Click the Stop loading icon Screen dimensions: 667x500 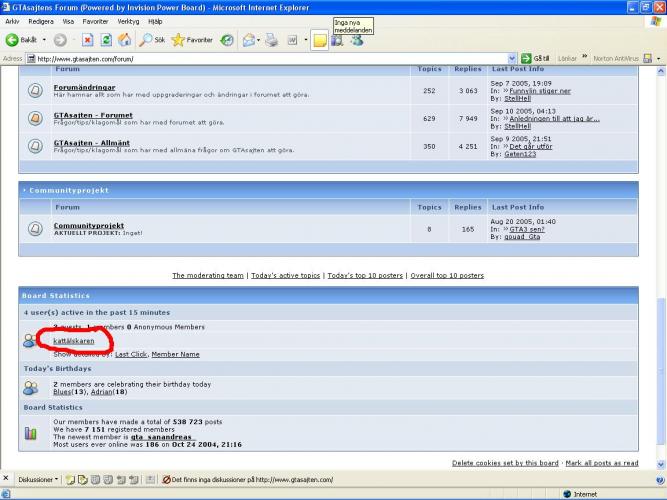[88, 40]
